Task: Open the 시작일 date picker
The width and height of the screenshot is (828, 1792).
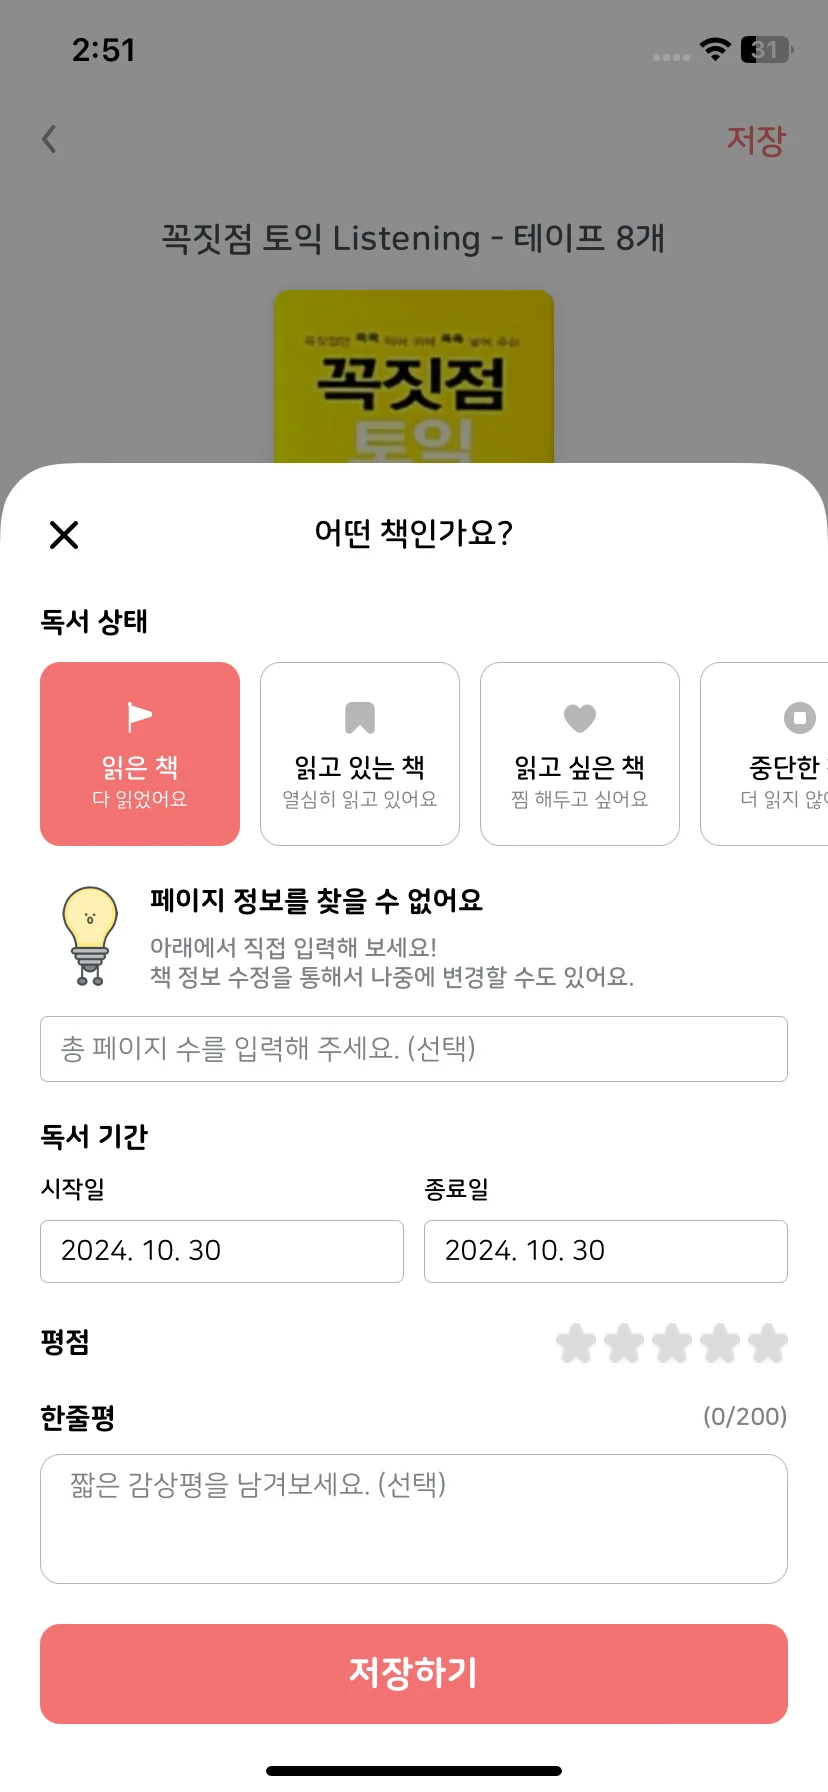Action: tap(222, 1251)
